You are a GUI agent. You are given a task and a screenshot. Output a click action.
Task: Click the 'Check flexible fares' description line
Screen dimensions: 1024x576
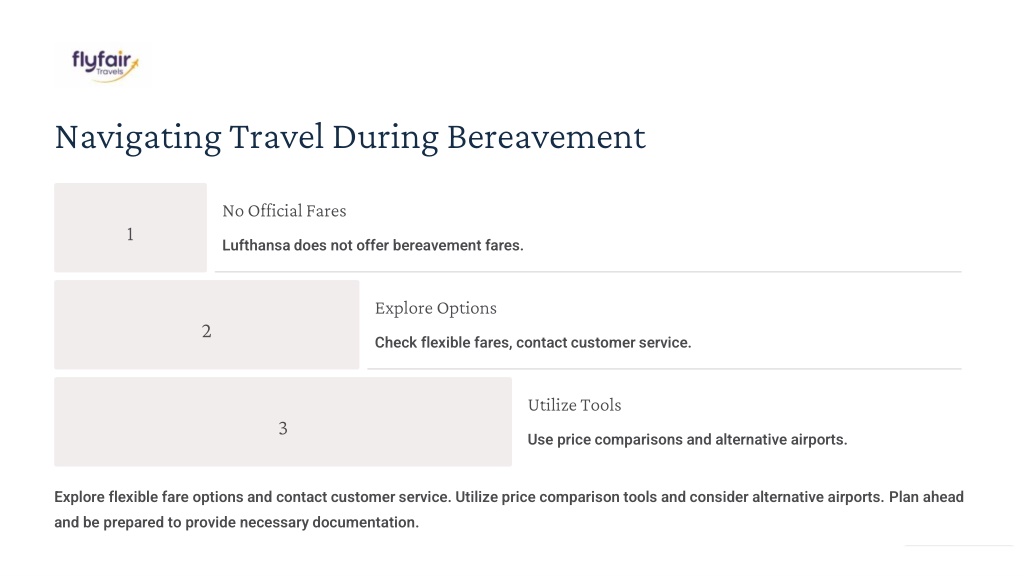[533, 343]
